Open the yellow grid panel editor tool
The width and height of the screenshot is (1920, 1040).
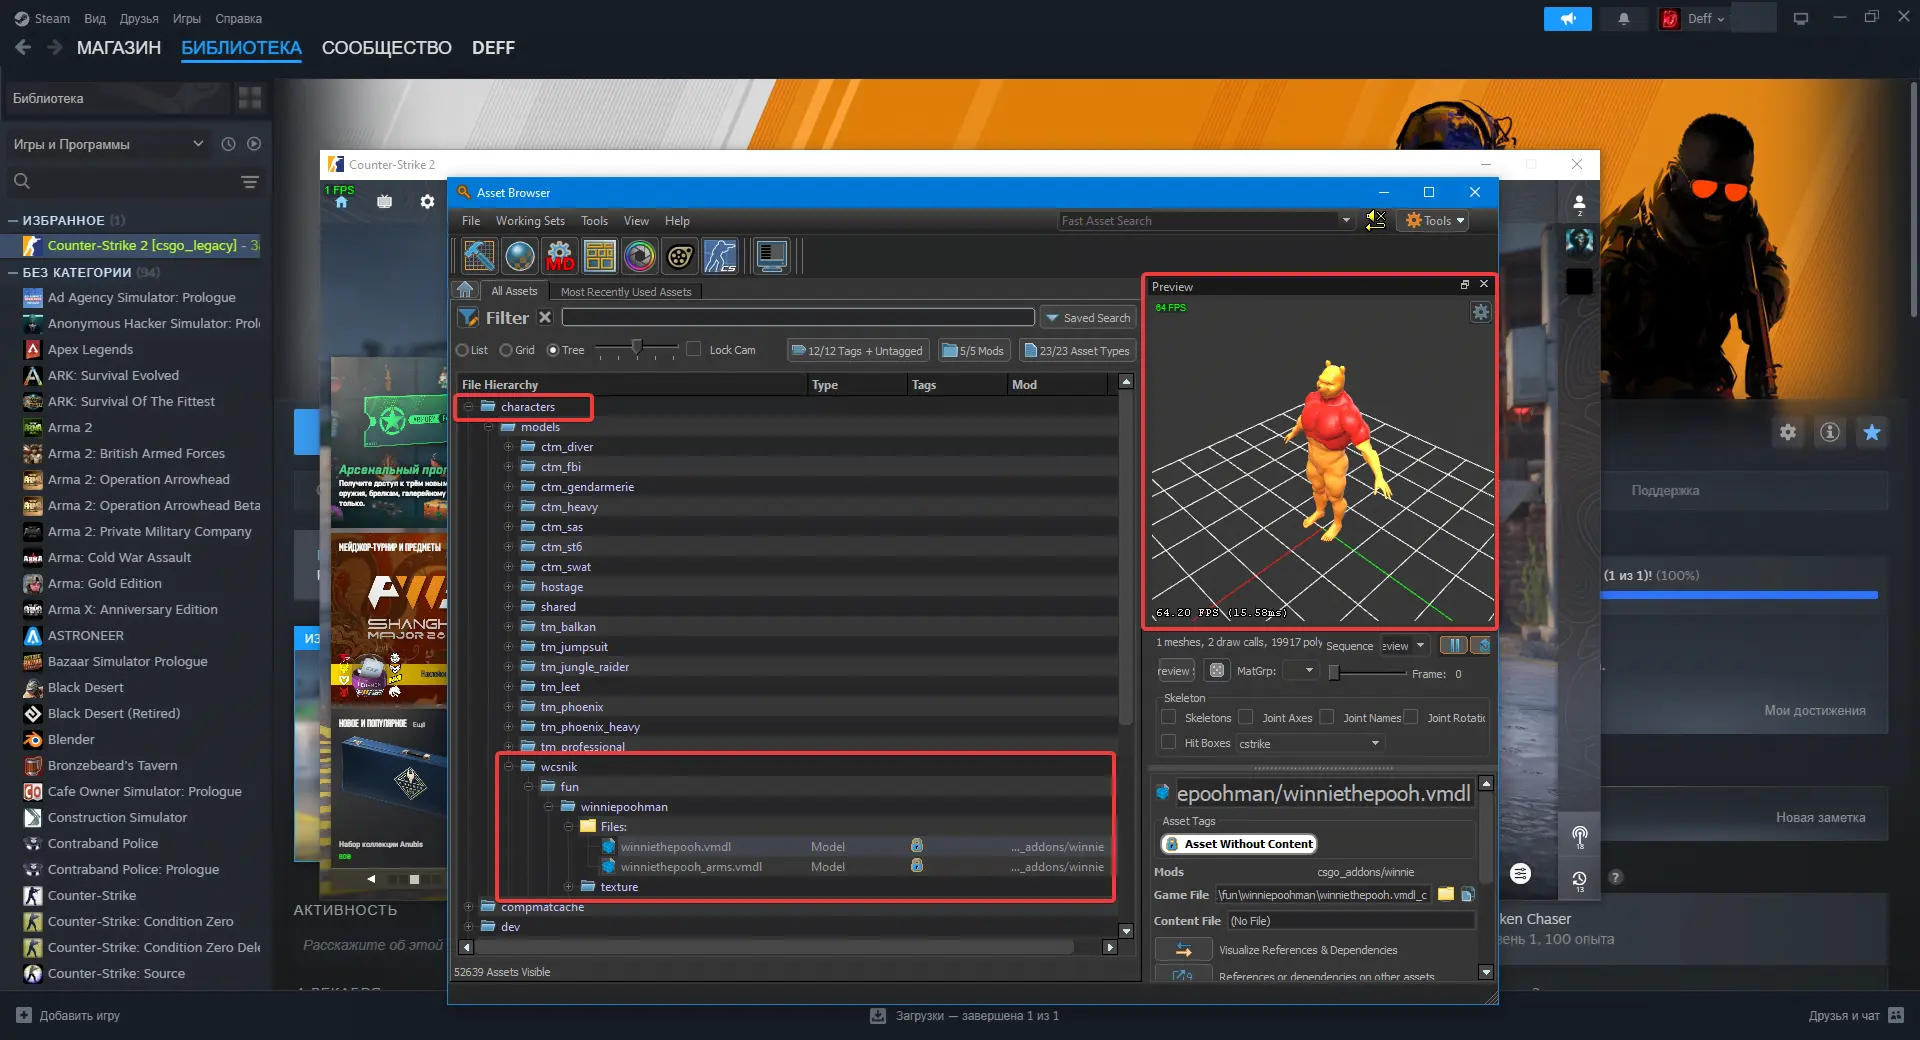point(600,256)
